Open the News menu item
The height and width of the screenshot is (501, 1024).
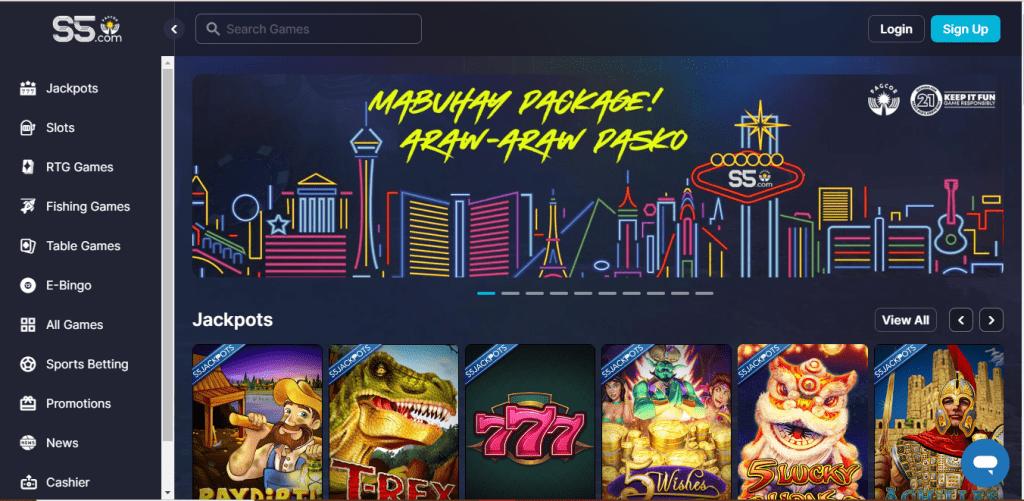[x=62, y=443]
